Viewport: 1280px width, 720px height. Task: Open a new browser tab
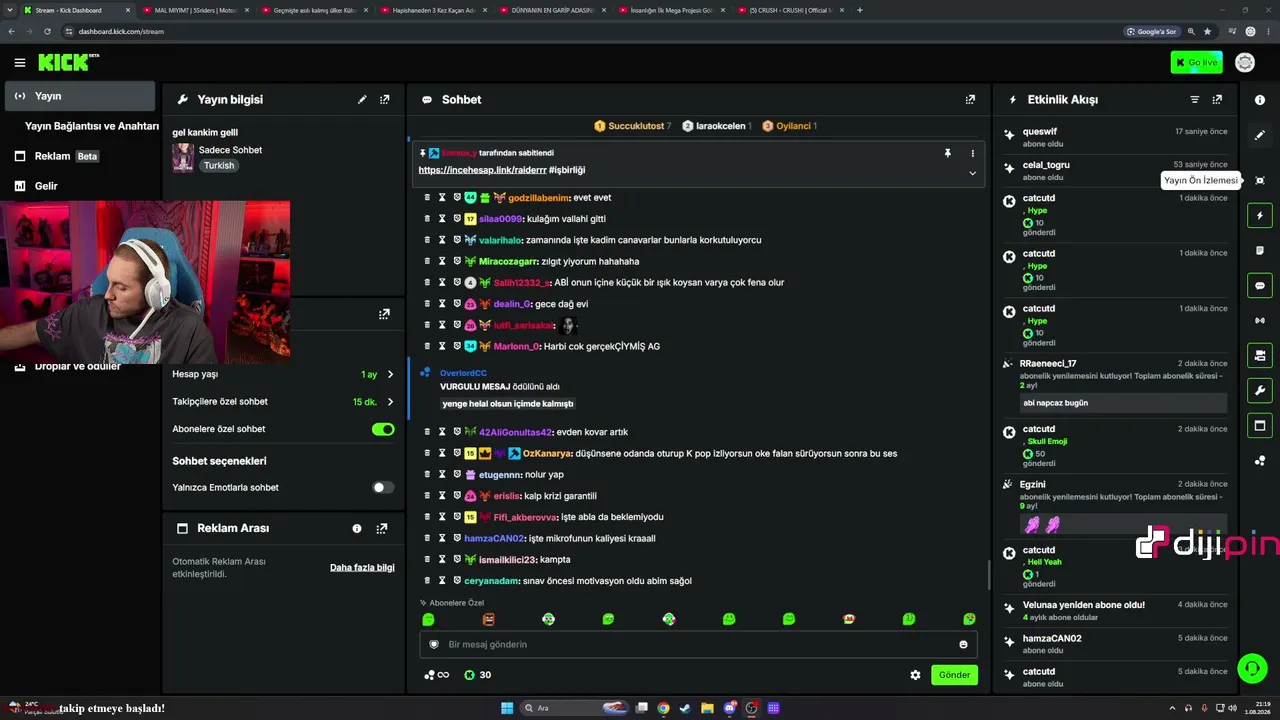pos(860,10)
